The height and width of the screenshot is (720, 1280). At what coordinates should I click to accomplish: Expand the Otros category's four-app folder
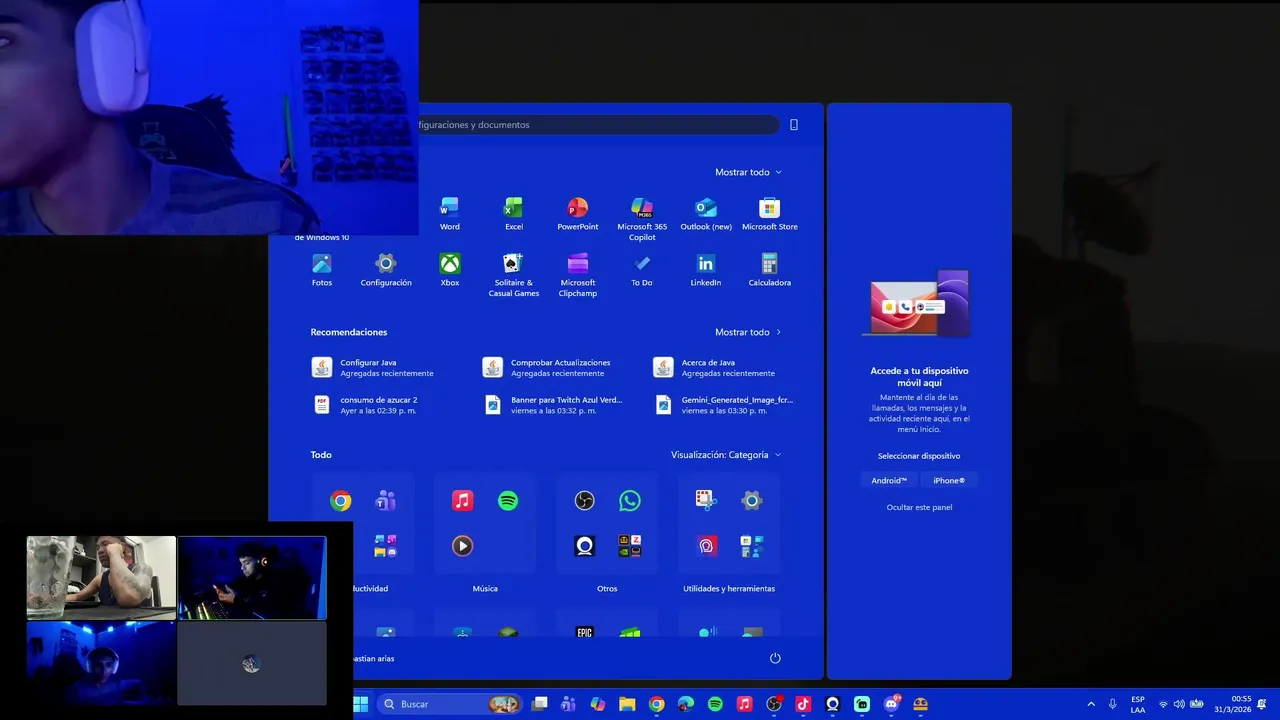(630, 546)
